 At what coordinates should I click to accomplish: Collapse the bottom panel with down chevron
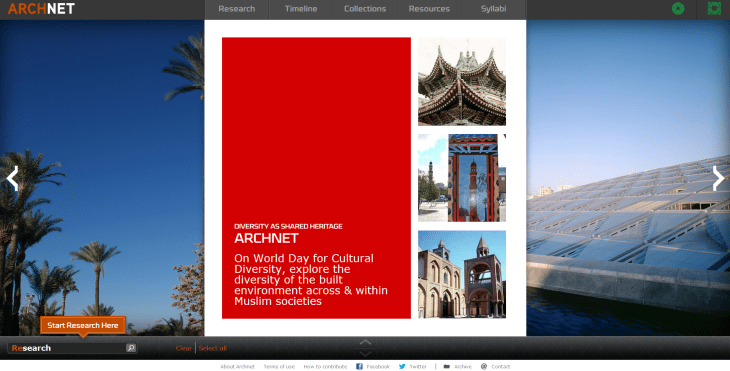(365, 354)
